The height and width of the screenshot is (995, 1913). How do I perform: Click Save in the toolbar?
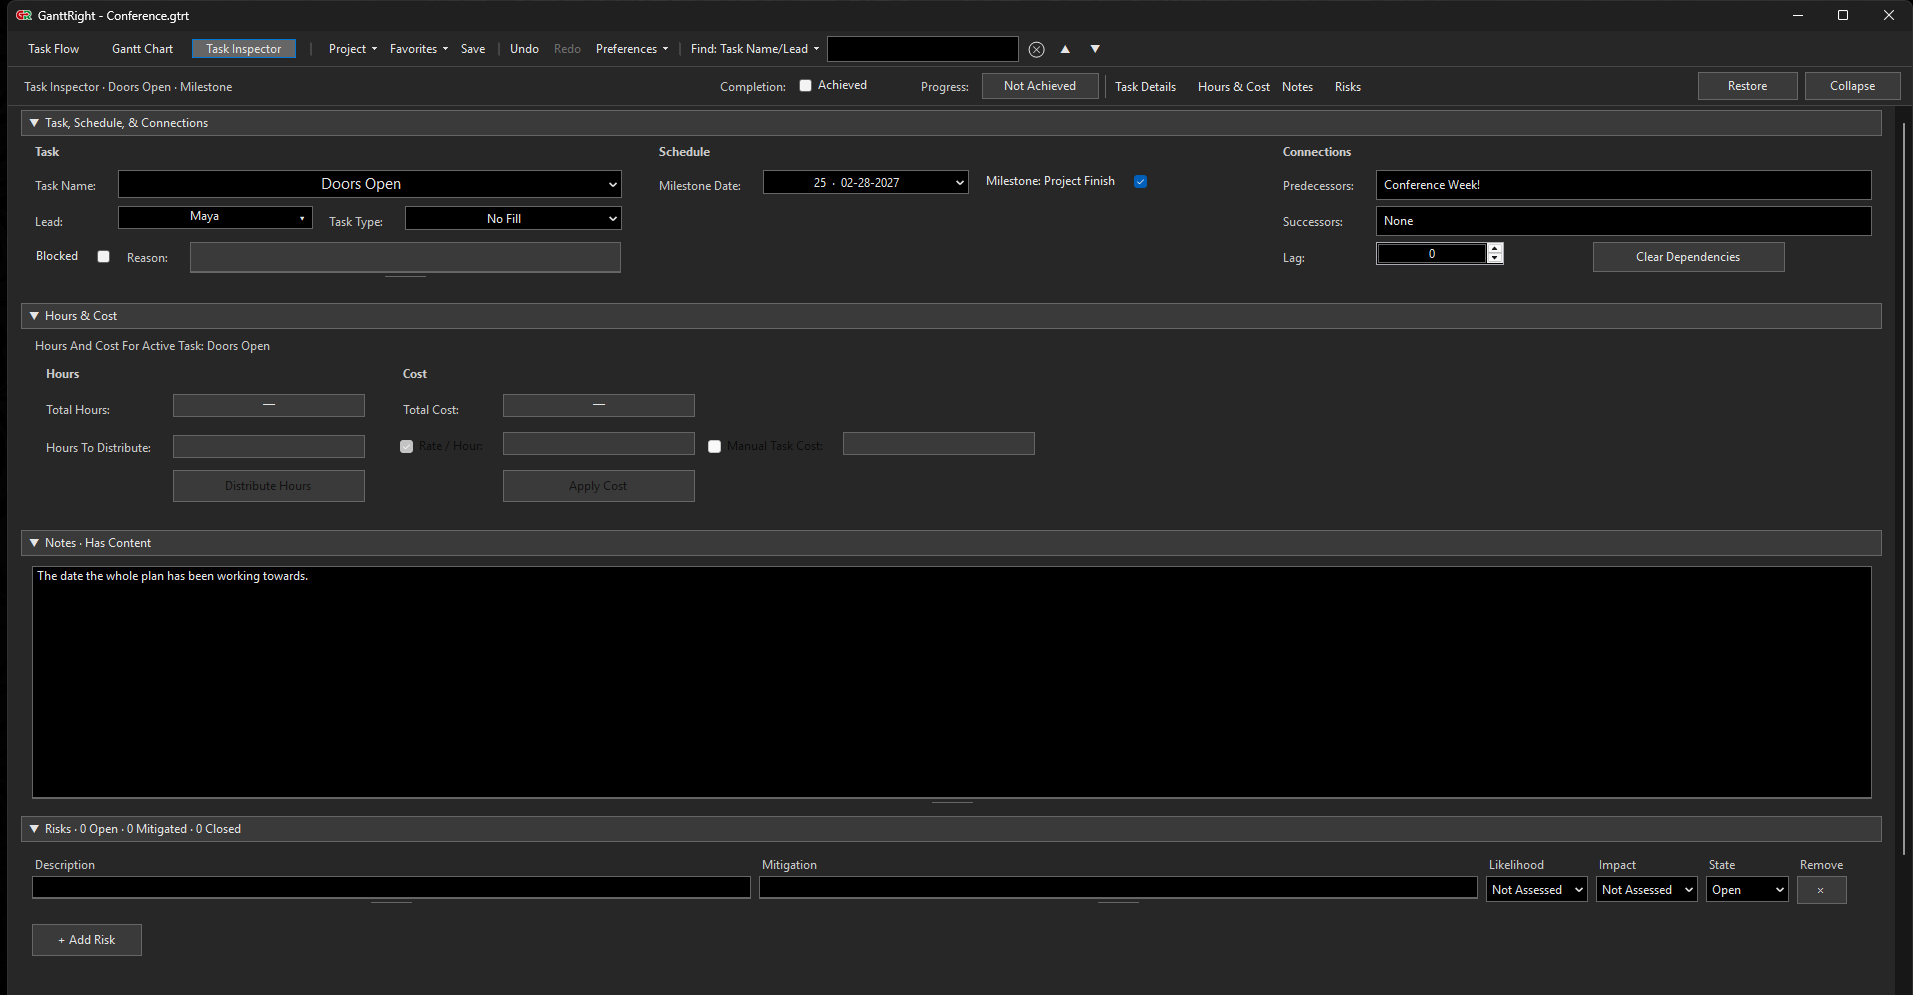[x=473, y=49]
